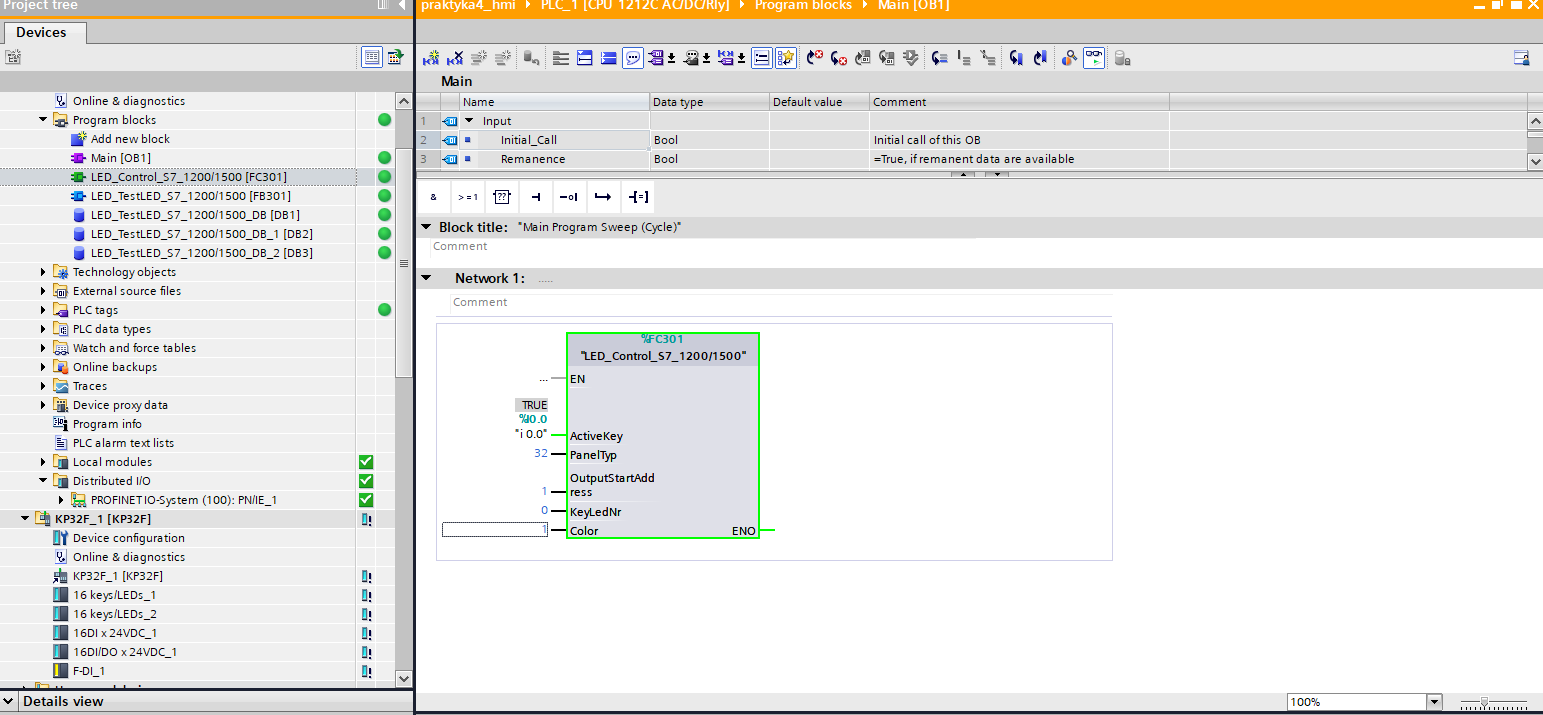Viewport: 1543px width, 715px height.
Task: Toggle the show favorites star button
Action: coord(786,58)
